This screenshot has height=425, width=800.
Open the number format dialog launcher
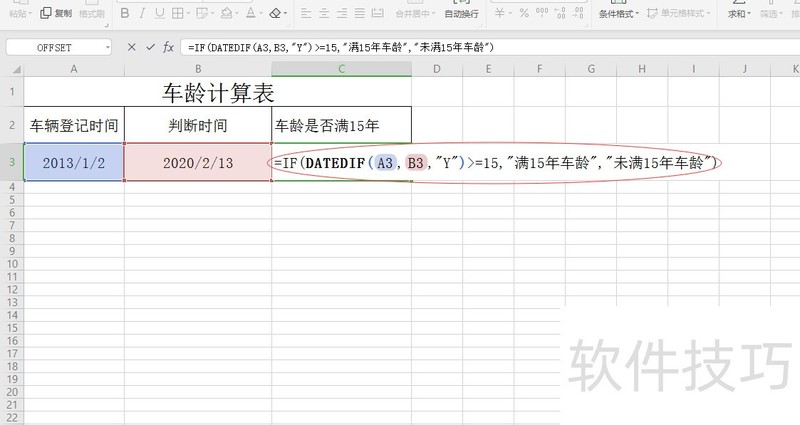[x=587, y=25]
